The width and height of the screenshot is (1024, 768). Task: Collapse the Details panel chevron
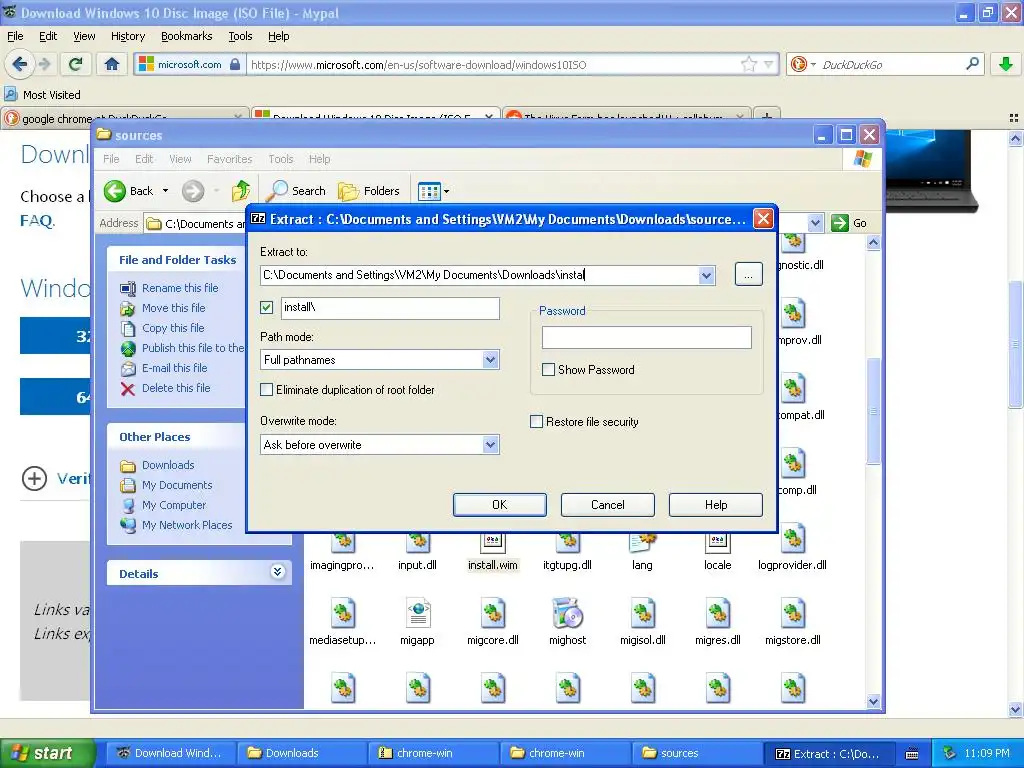[x=278, y=572]
